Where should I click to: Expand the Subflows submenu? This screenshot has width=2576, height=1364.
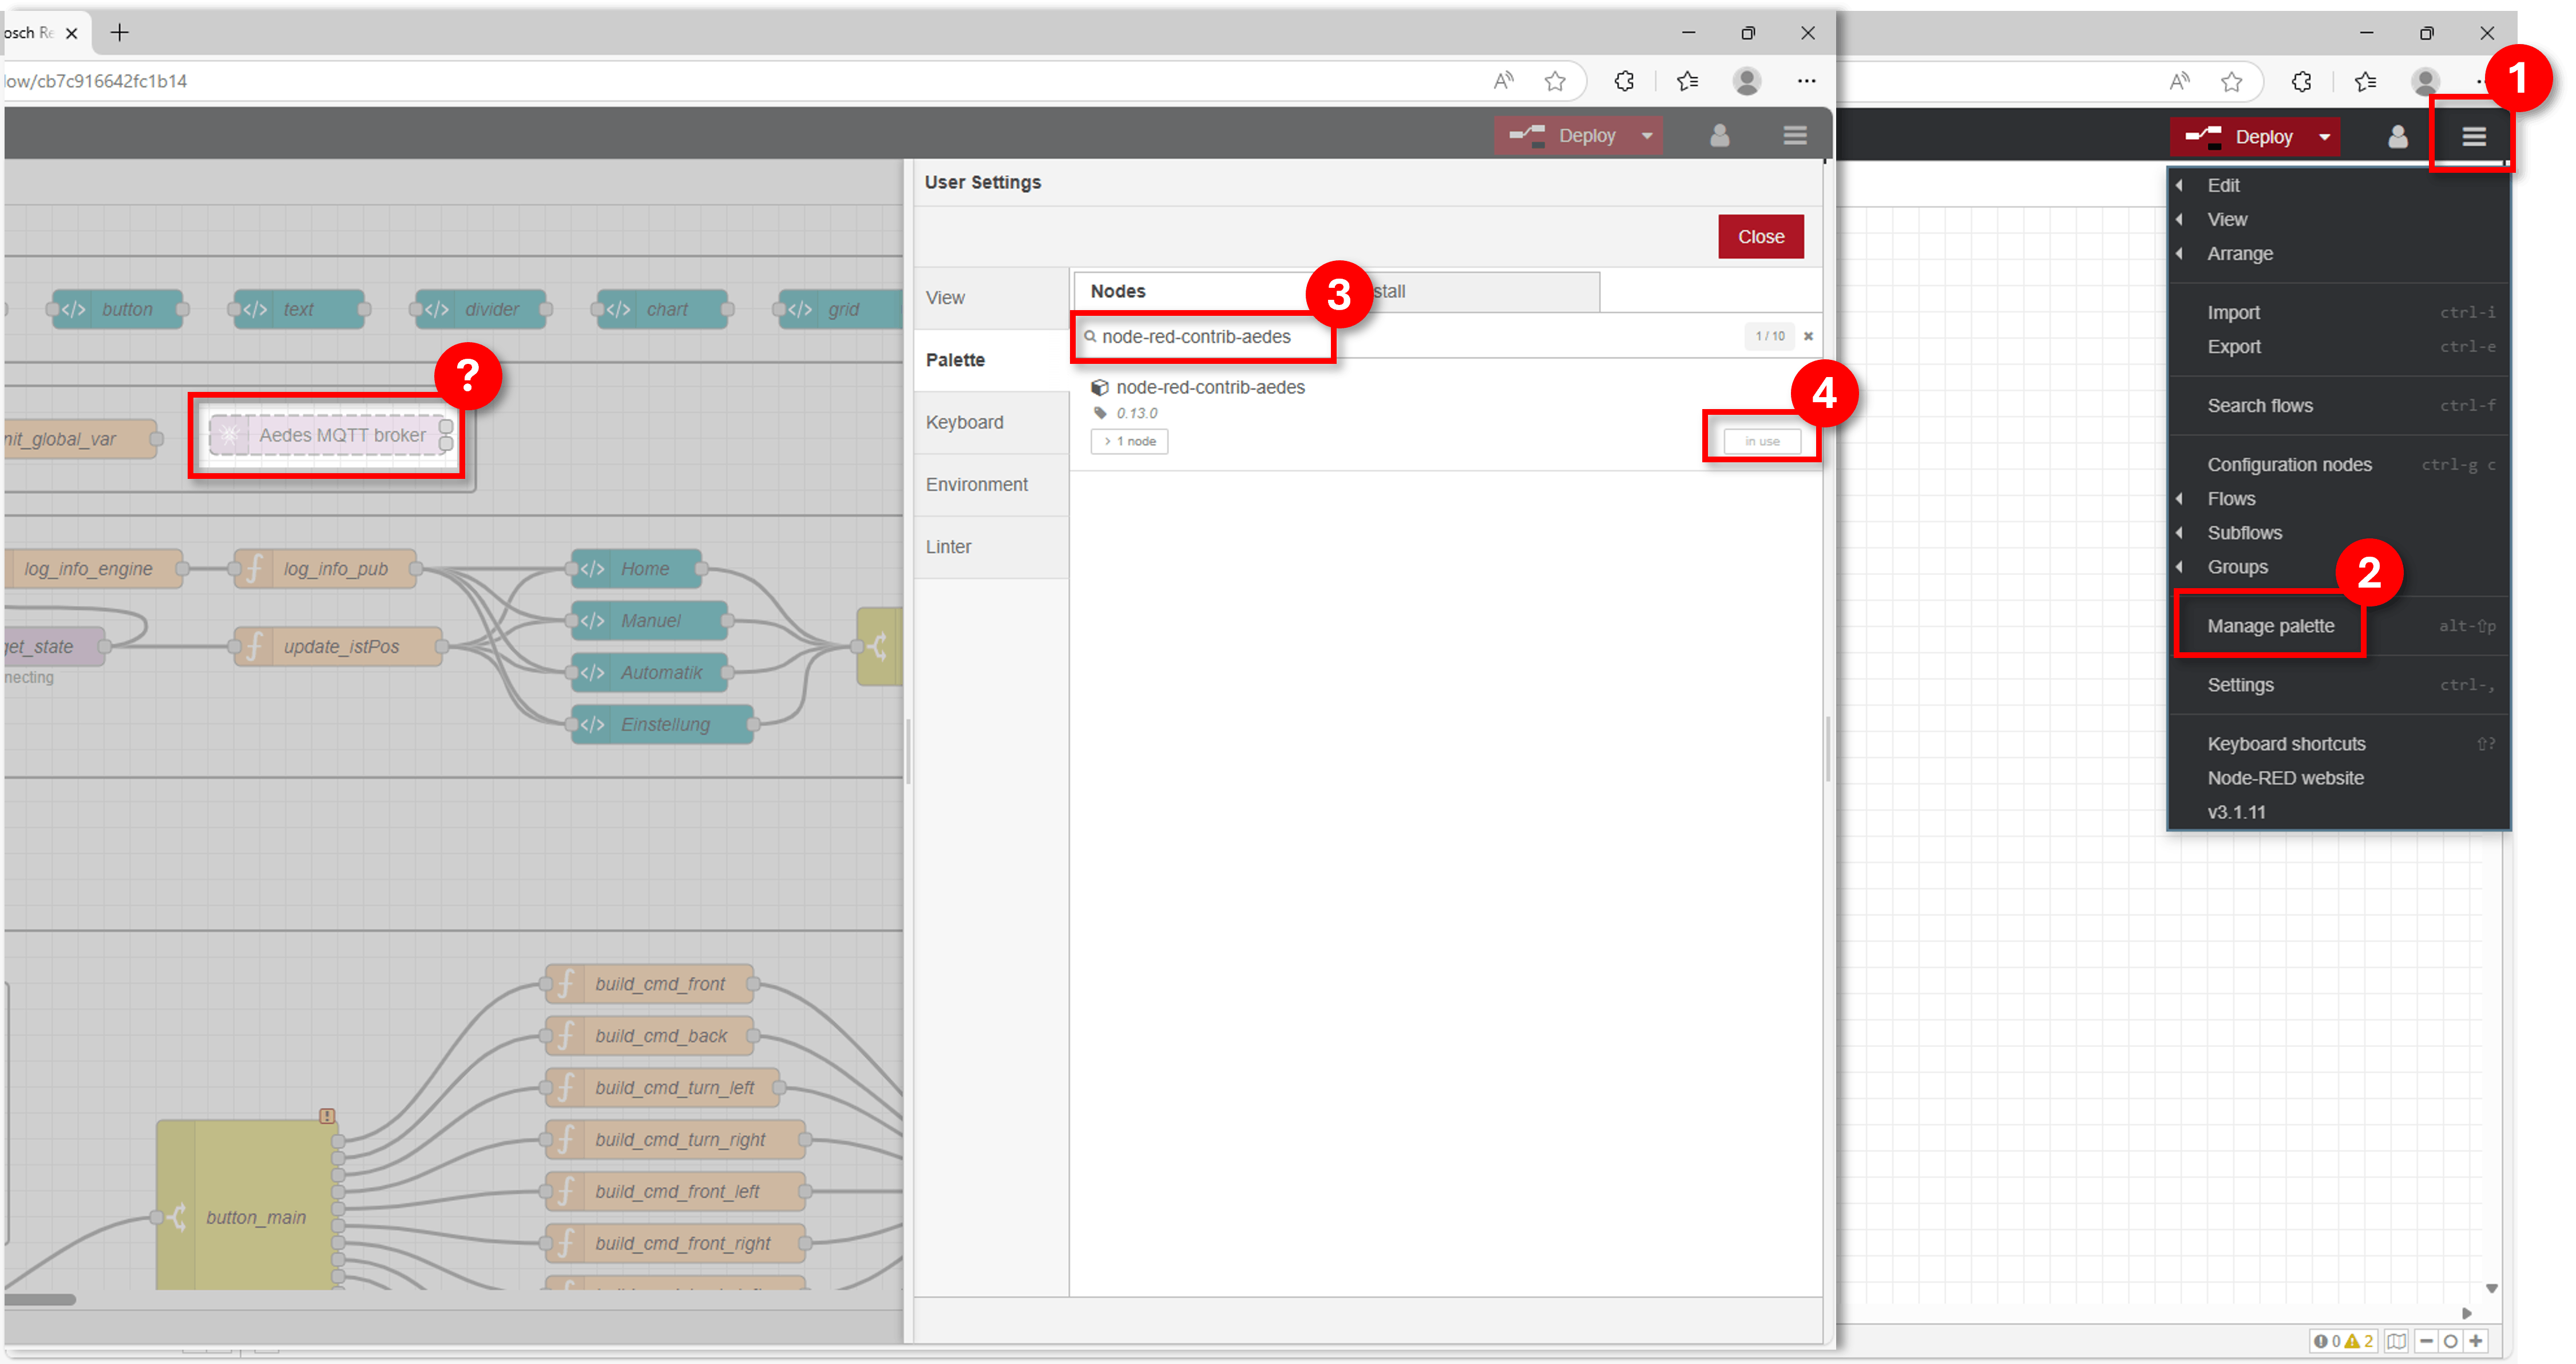click(2338, 532)
